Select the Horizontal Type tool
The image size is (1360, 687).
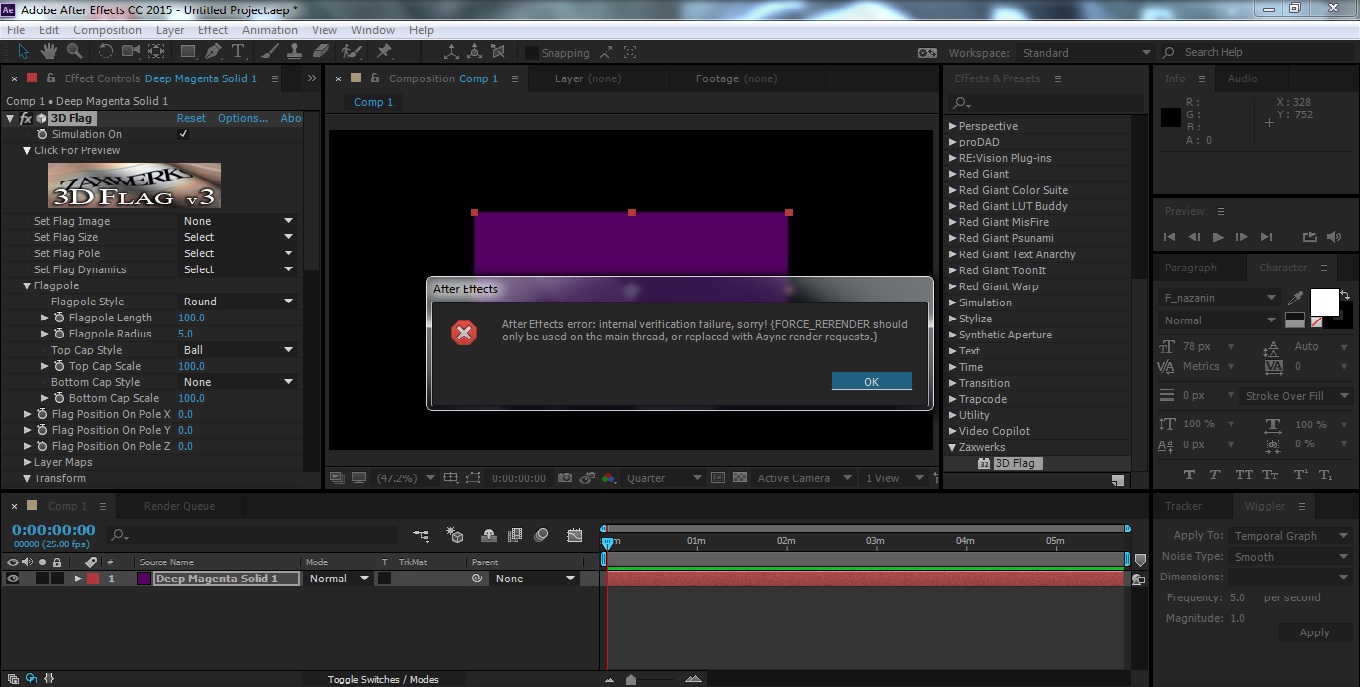(238, 51)
